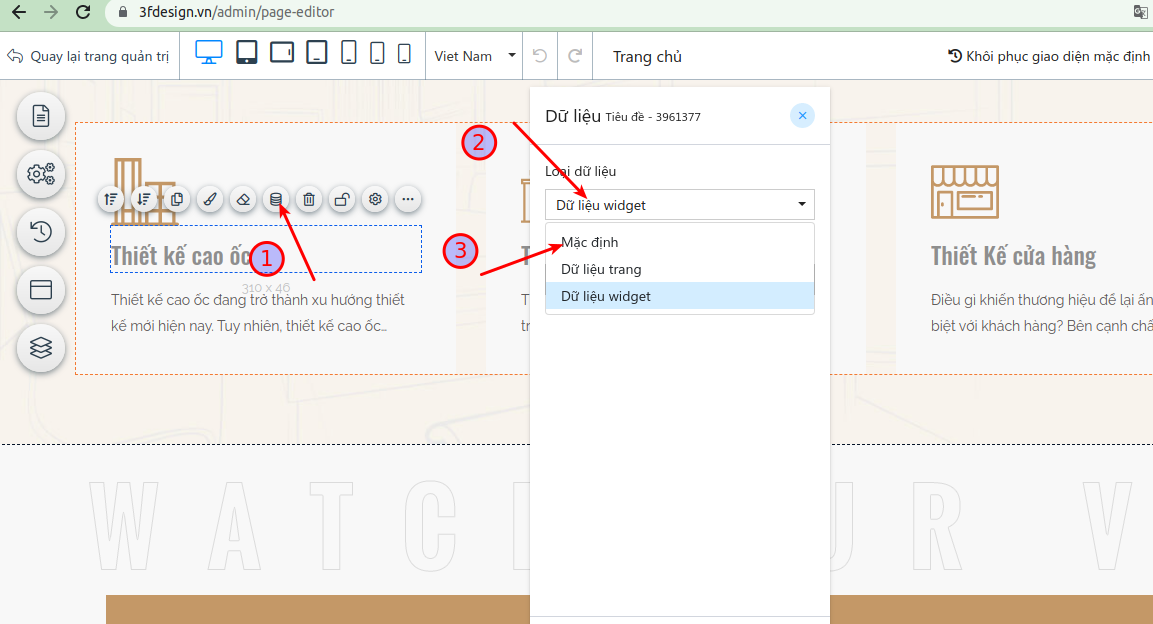Click the storefront shop icon image
Screen dimensions: 1153x624
(965, 191)
